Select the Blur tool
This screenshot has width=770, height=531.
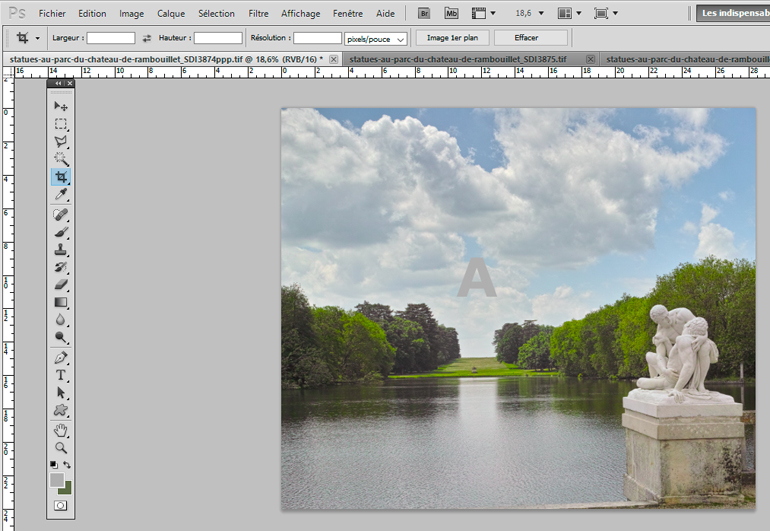60,320
